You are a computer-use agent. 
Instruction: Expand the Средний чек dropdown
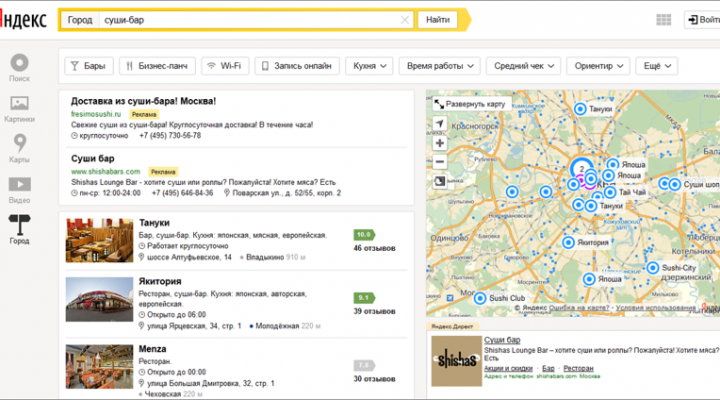pyautogui.click(x=524, y=66)
